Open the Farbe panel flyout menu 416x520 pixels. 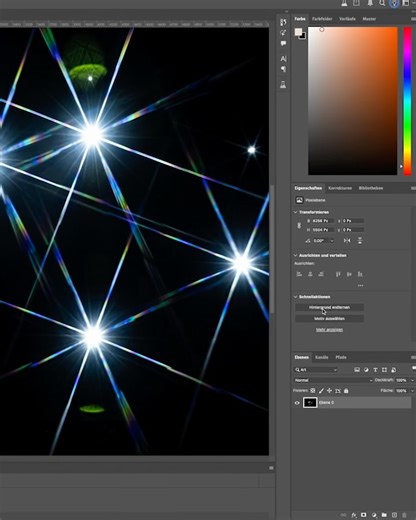(x=413, y=19)
